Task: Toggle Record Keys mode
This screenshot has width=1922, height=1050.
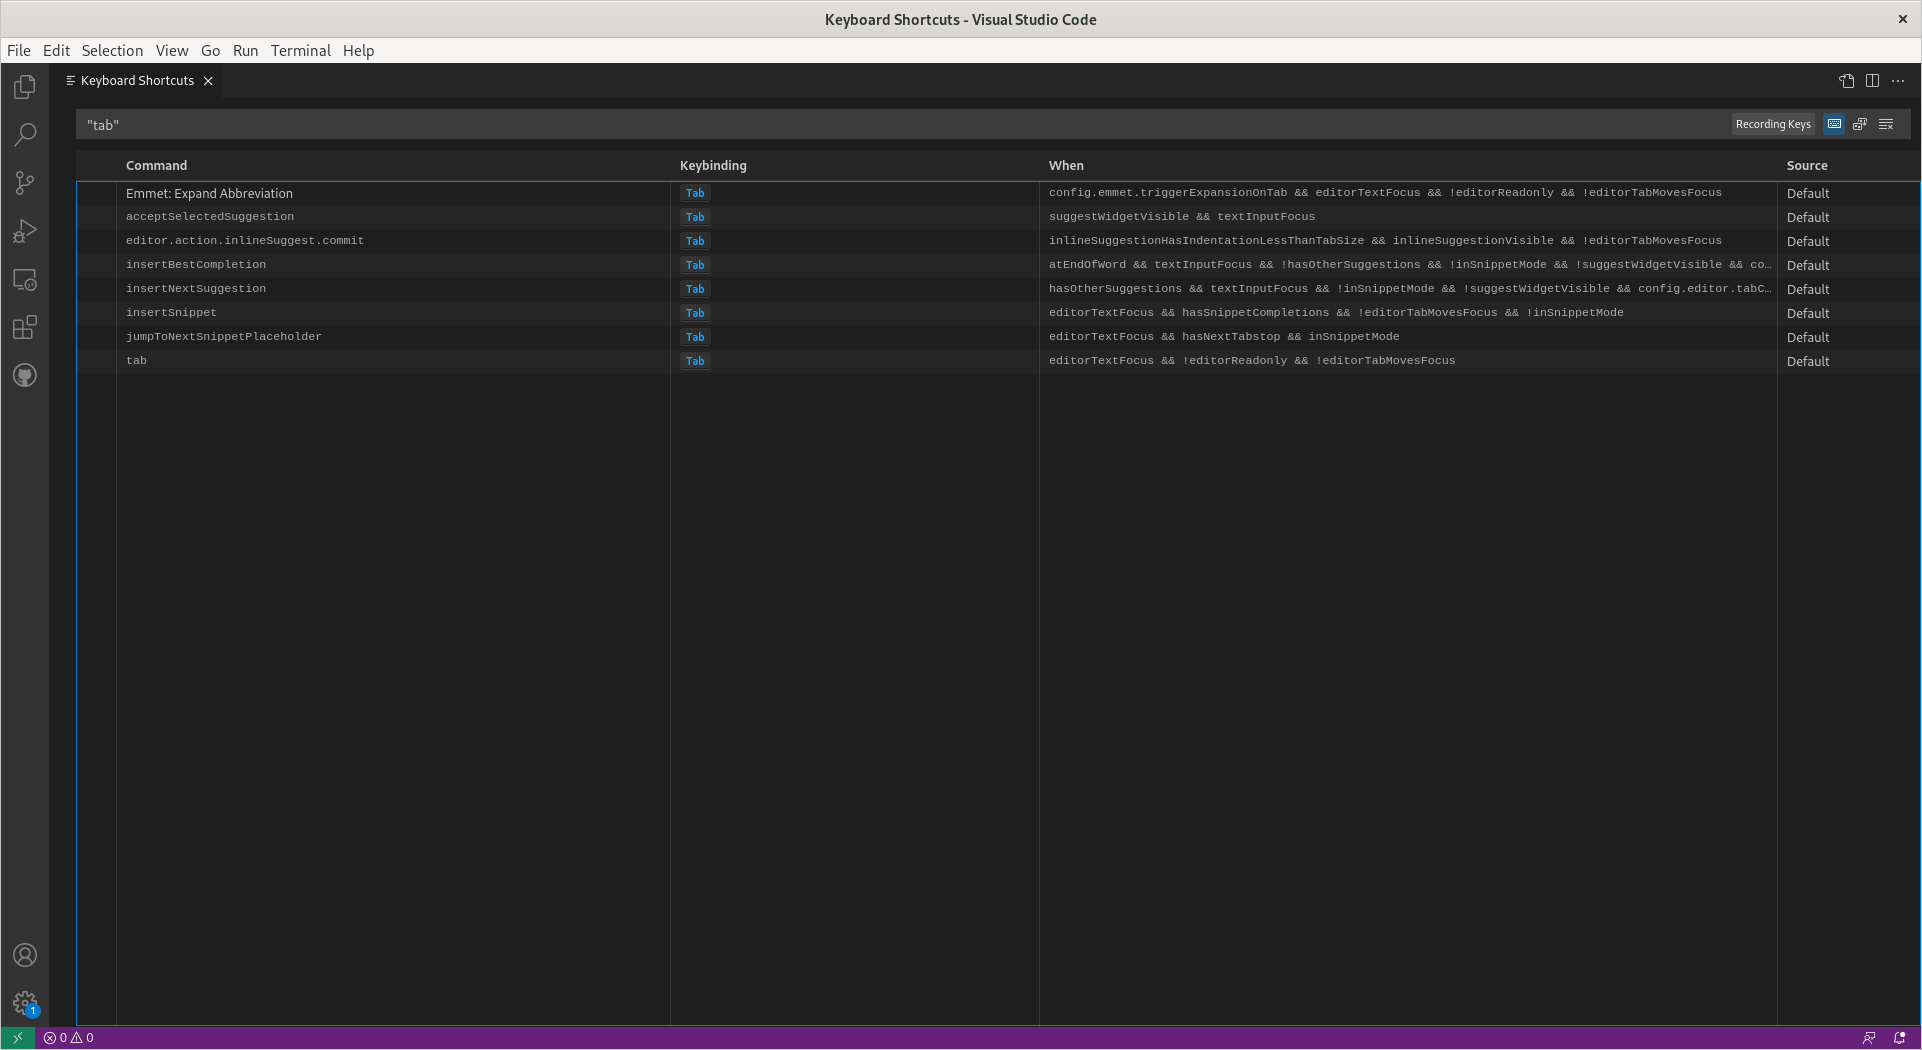Action: (1834, 124)
